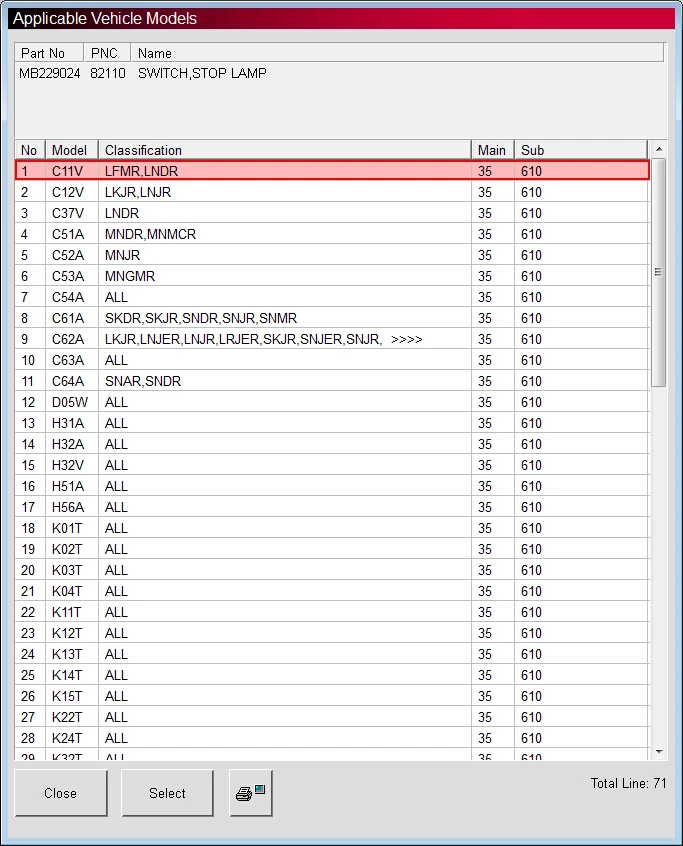Select the K14T model row
Image resolution: width=683 pixels, height=846 pixels.
[x=332, y=676]
